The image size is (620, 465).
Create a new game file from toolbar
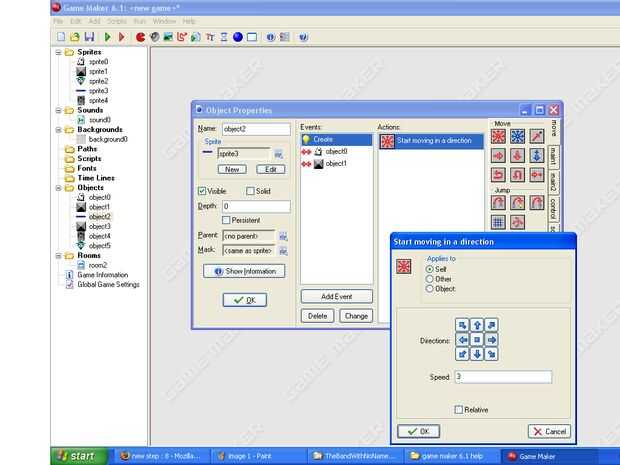click(61, 37)
